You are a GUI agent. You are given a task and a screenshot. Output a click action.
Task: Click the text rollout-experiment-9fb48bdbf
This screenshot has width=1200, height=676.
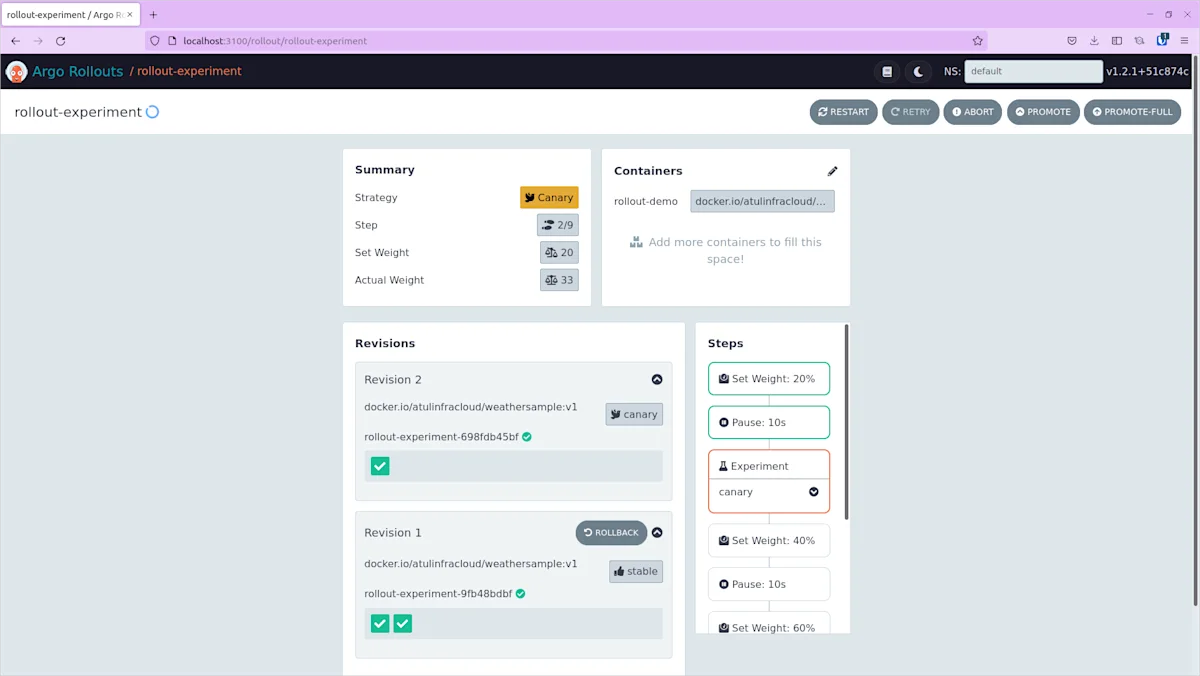tap(438, 594)
